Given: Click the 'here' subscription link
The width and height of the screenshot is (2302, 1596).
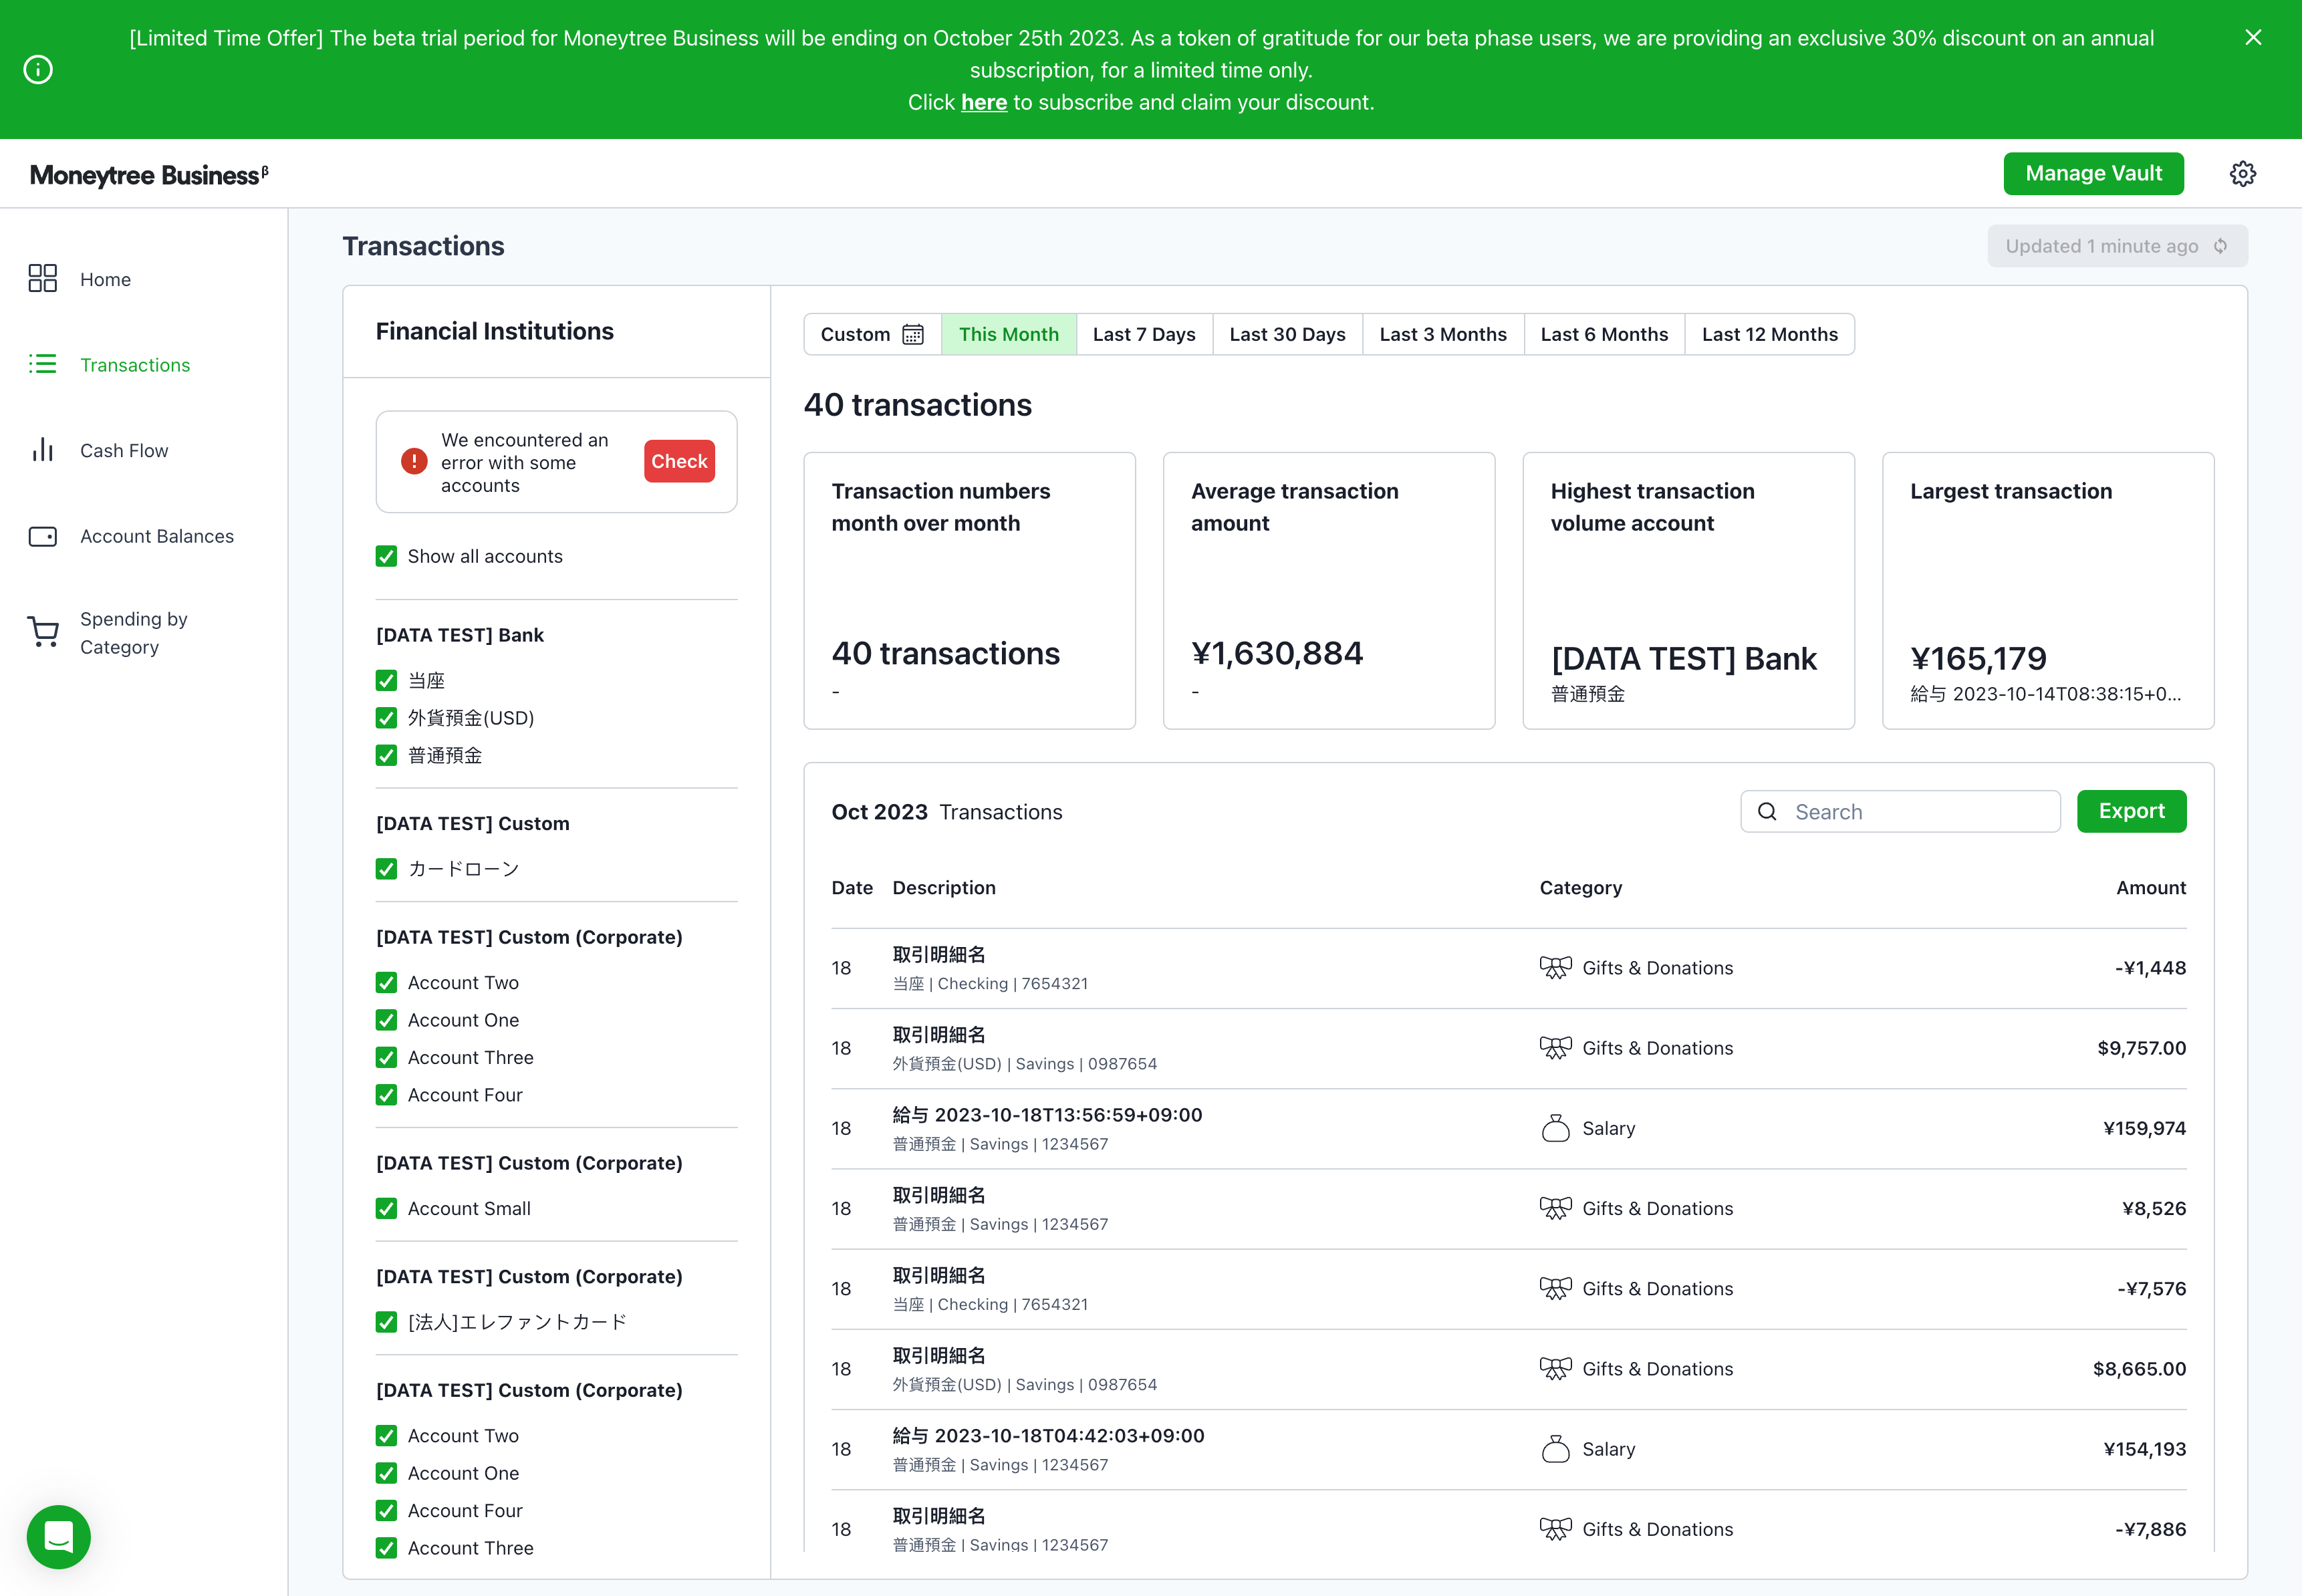Looking at the screenshot, I should pyautogui.click(x=984, y=102).
